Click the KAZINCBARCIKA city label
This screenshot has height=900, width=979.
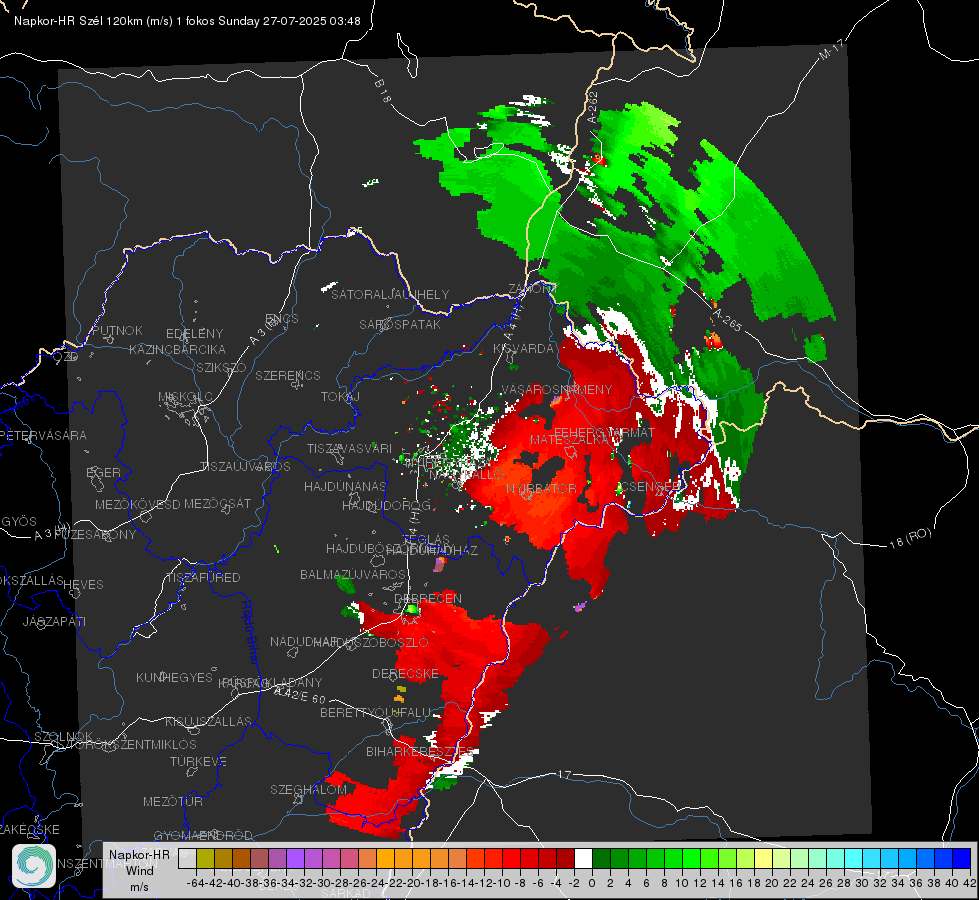click(177, 349)
